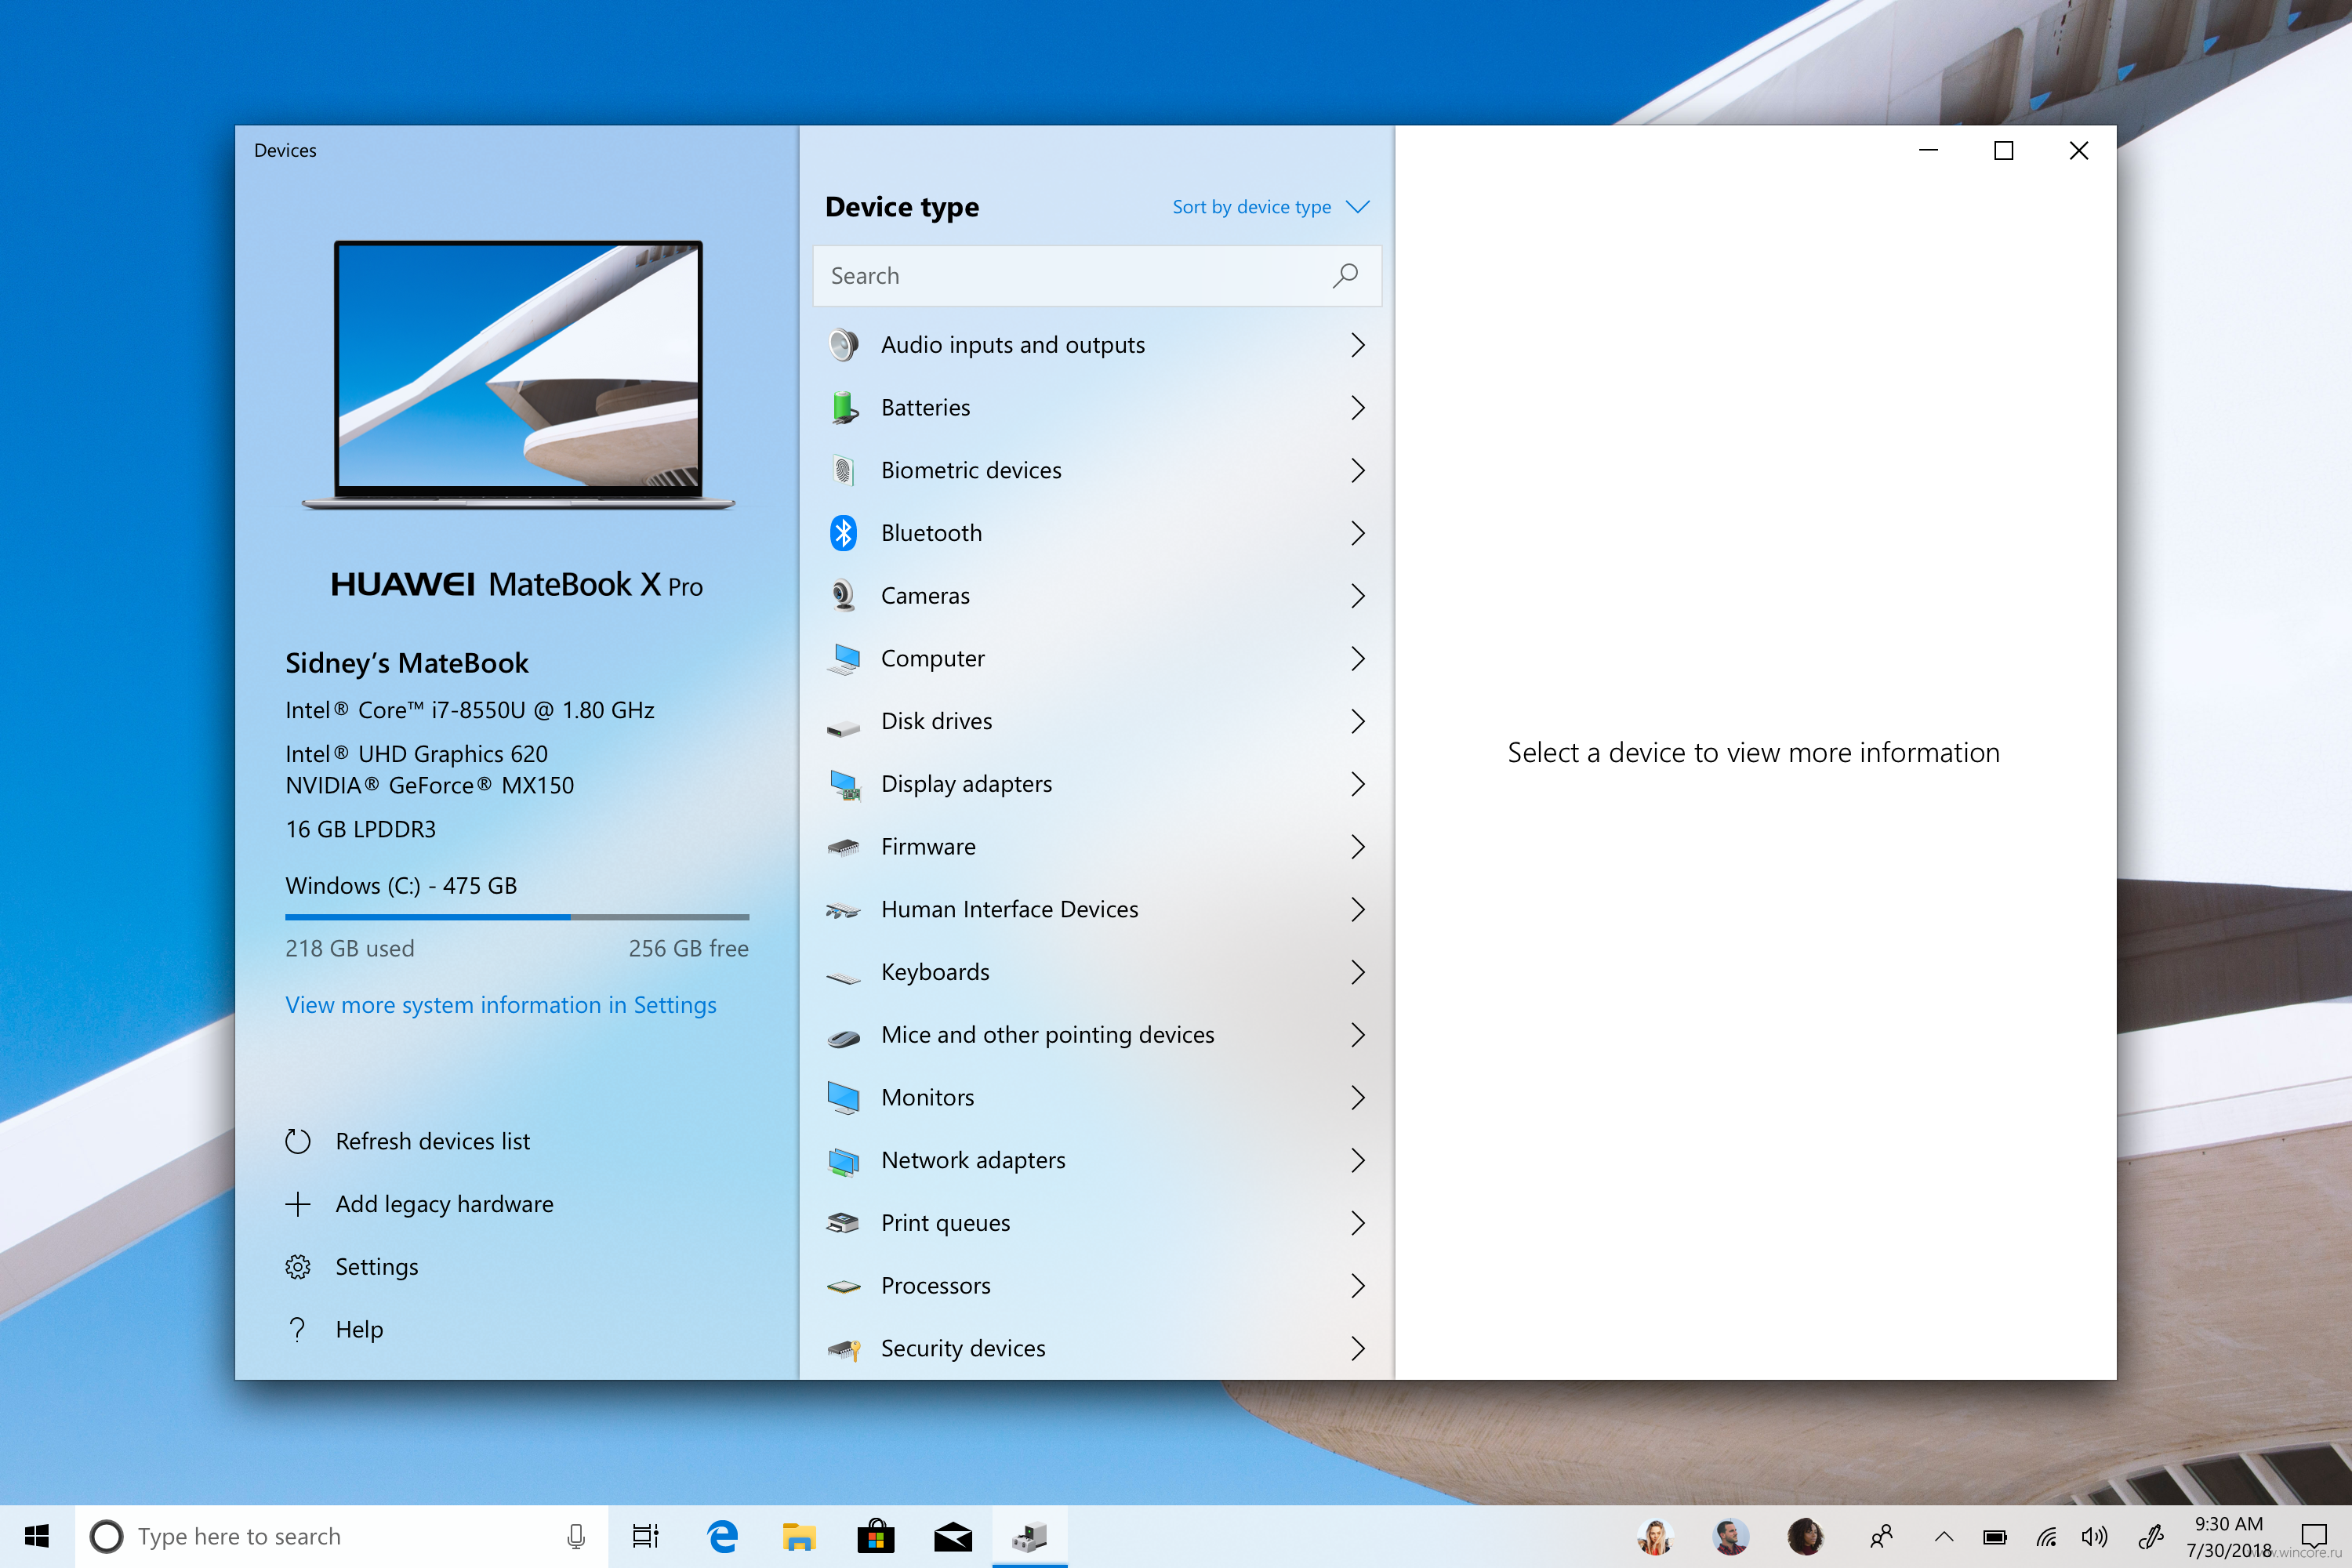Expand the Disk drives chevron

point(1357,721)
